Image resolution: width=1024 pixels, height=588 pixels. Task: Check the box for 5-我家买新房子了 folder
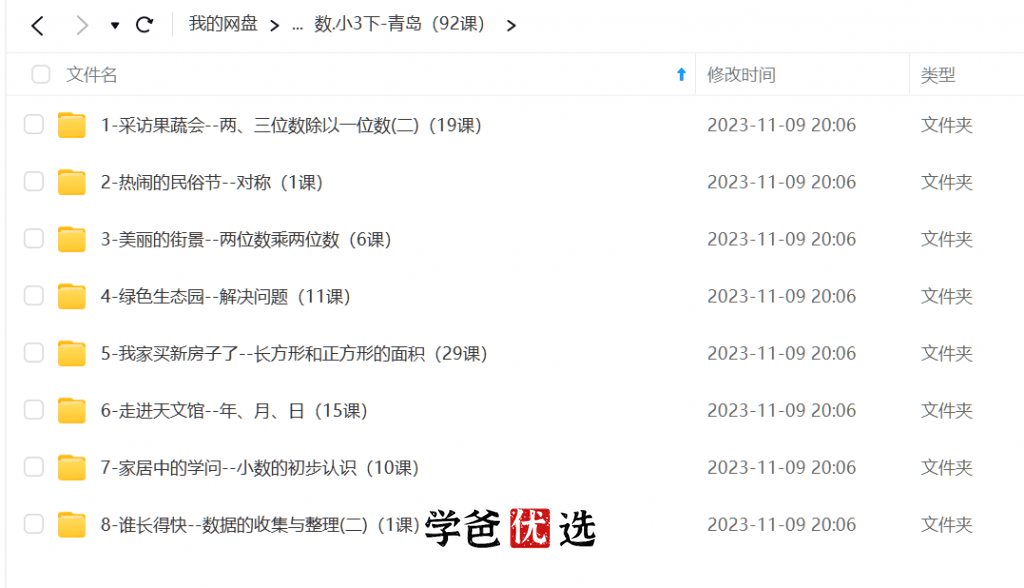click(x=34, y=353)
